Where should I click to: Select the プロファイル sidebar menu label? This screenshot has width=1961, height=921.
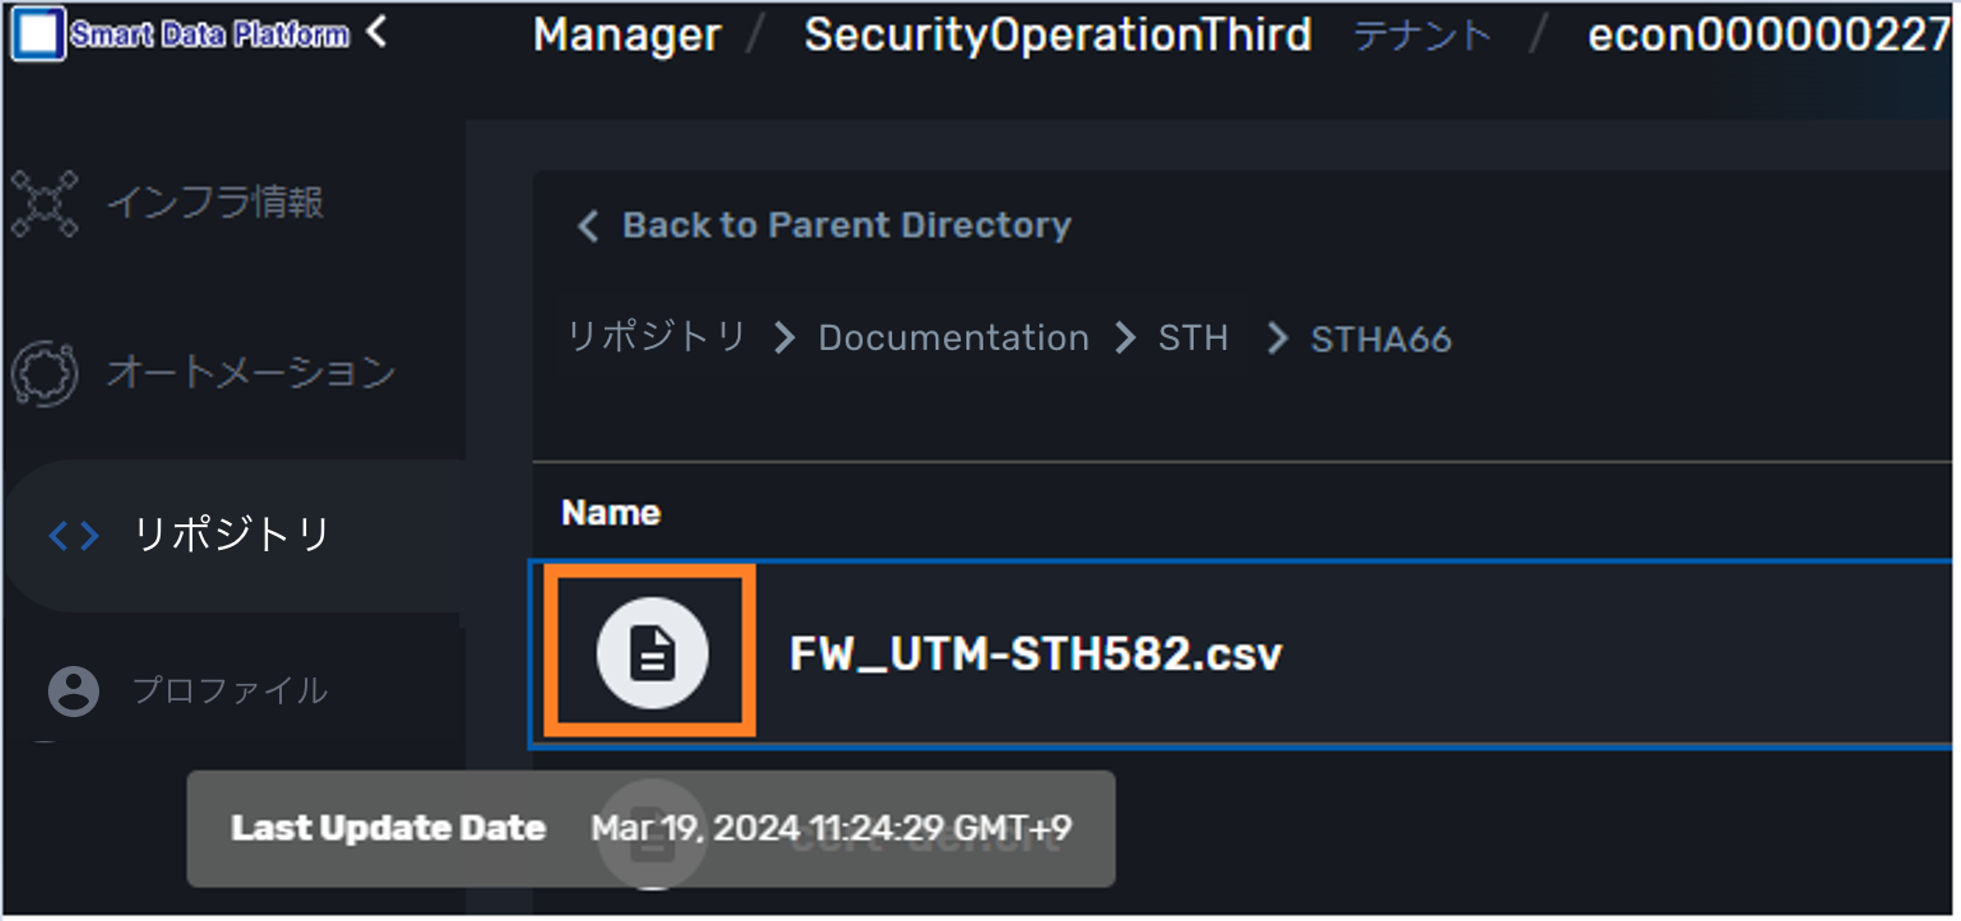pyautogui.click(x=230, y=691)
